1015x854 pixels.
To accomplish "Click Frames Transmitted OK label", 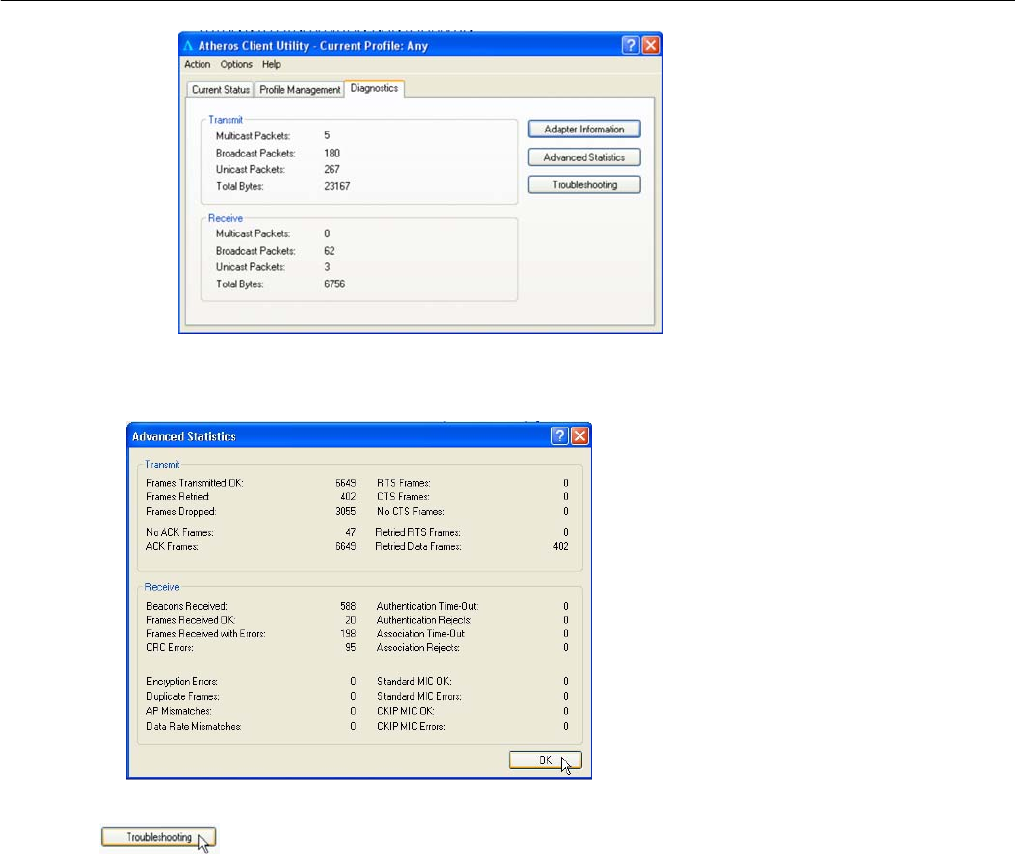I will coord(195,483).
